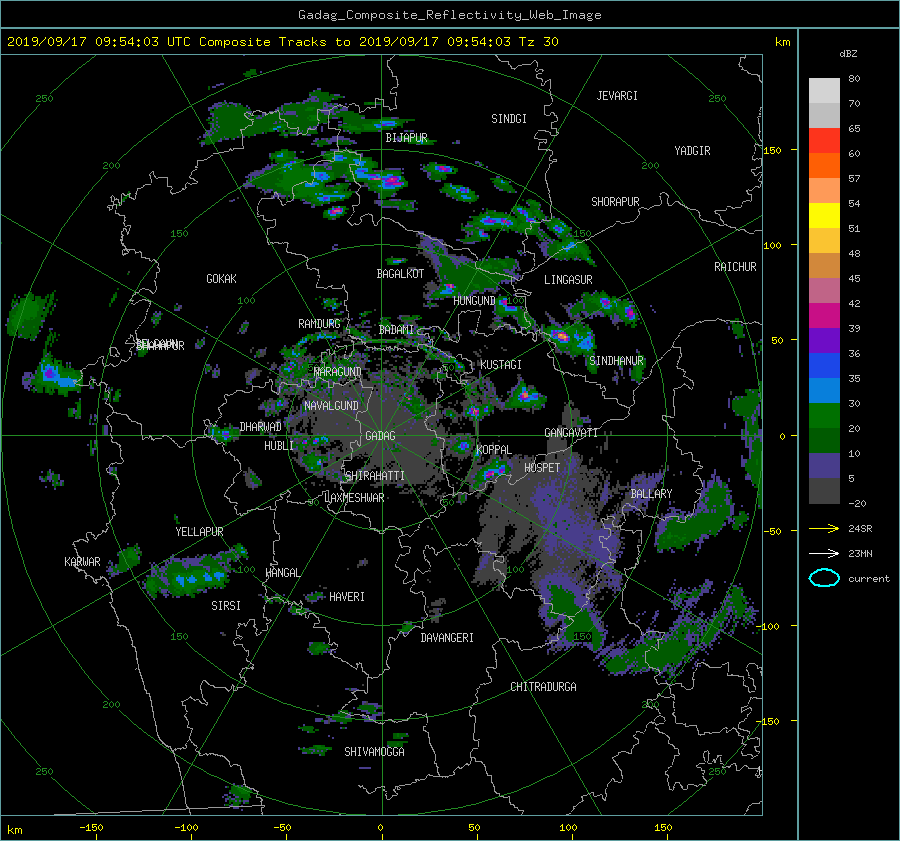Click the SHORAPUR city label
900x841 pixels.
pyautogui.click(x=615, y=202)
